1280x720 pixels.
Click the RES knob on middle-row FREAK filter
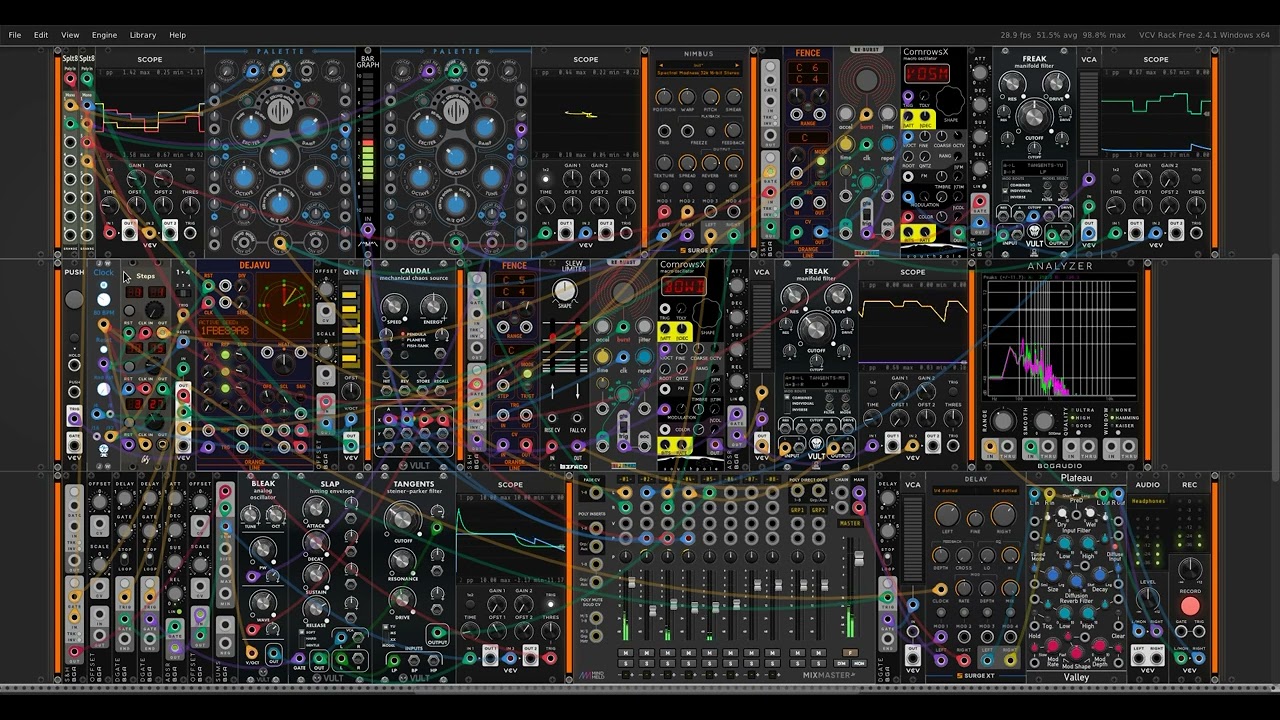793,297
